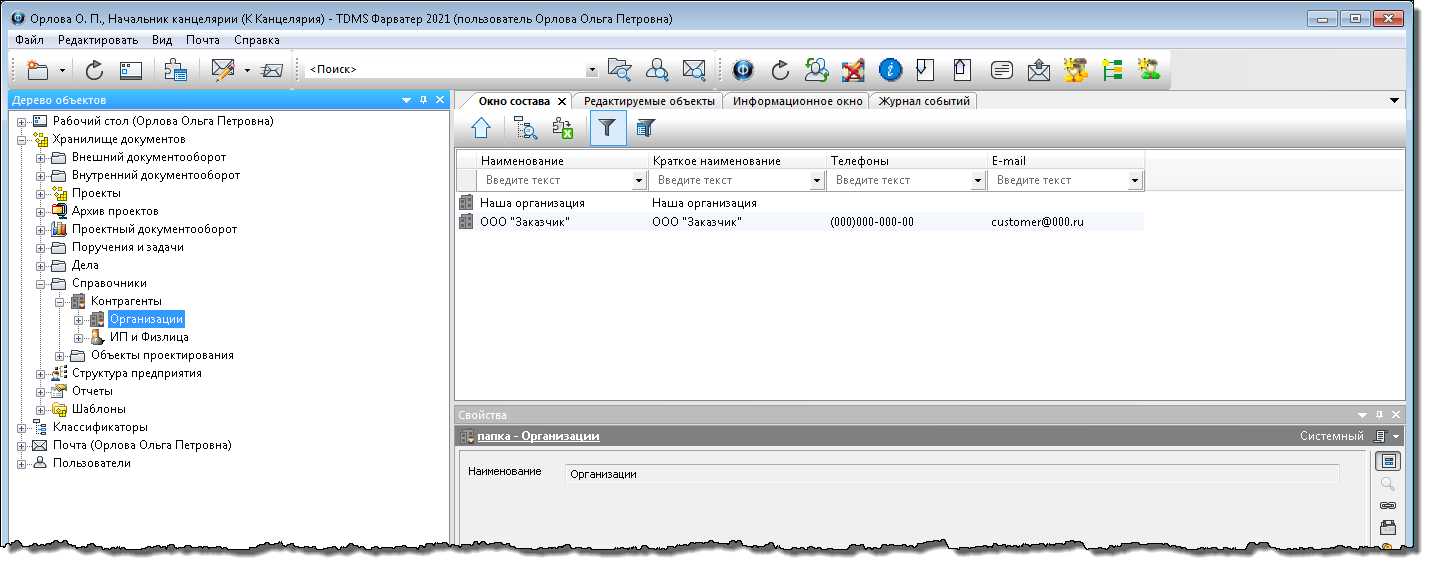The width and height of the screenshot is (1429, 565).
Task: Toggle the pin on Дерево объектов panel
Action: 423,100
